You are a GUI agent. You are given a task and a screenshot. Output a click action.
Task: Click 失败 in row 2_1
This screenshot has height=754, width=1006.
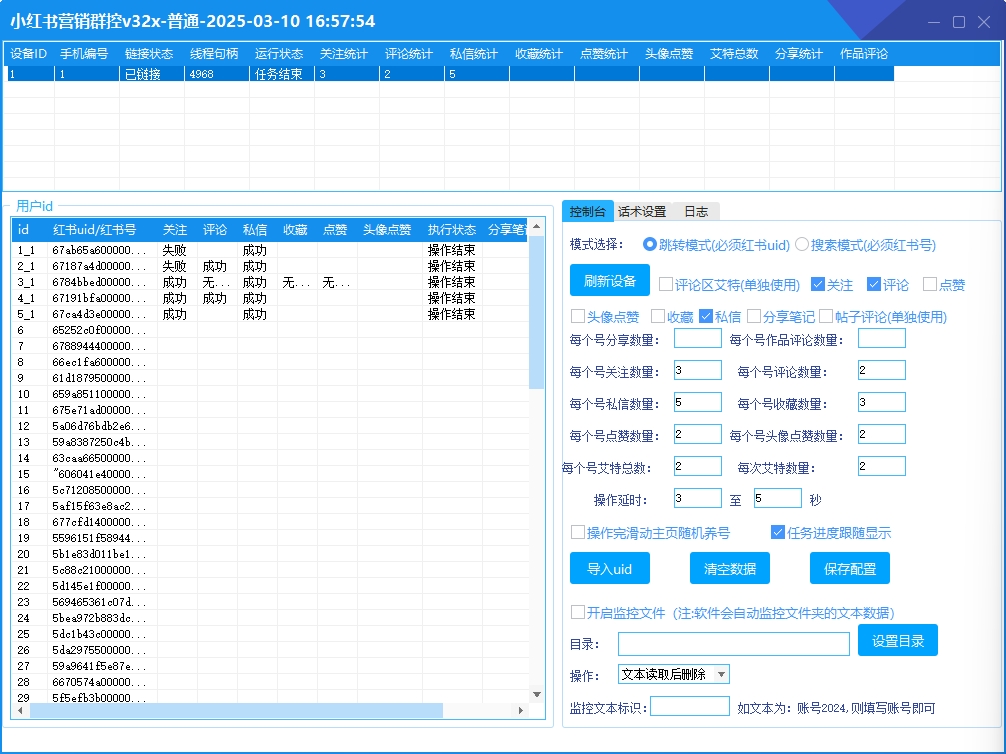coord(174,266)
